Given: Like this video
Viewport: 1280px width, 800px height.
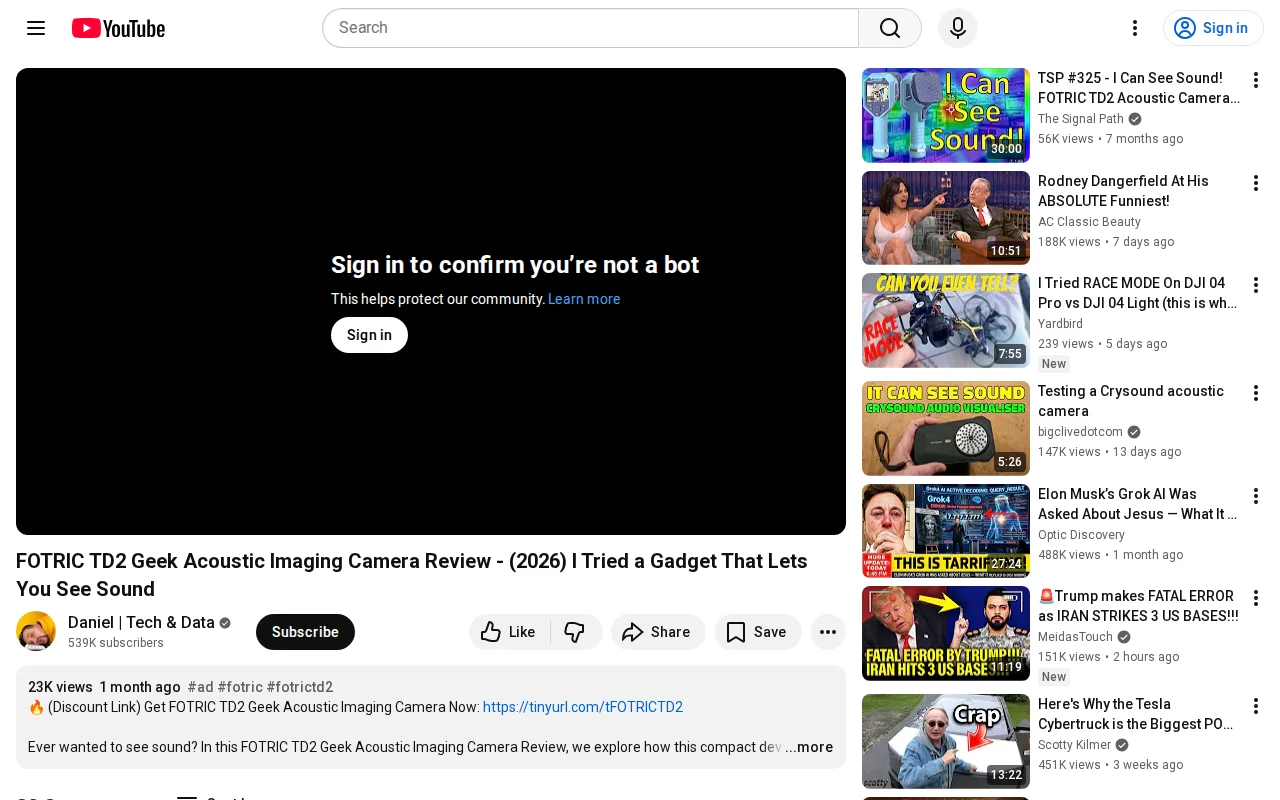Looking at the screenshot, I should (x=509, y=632).
